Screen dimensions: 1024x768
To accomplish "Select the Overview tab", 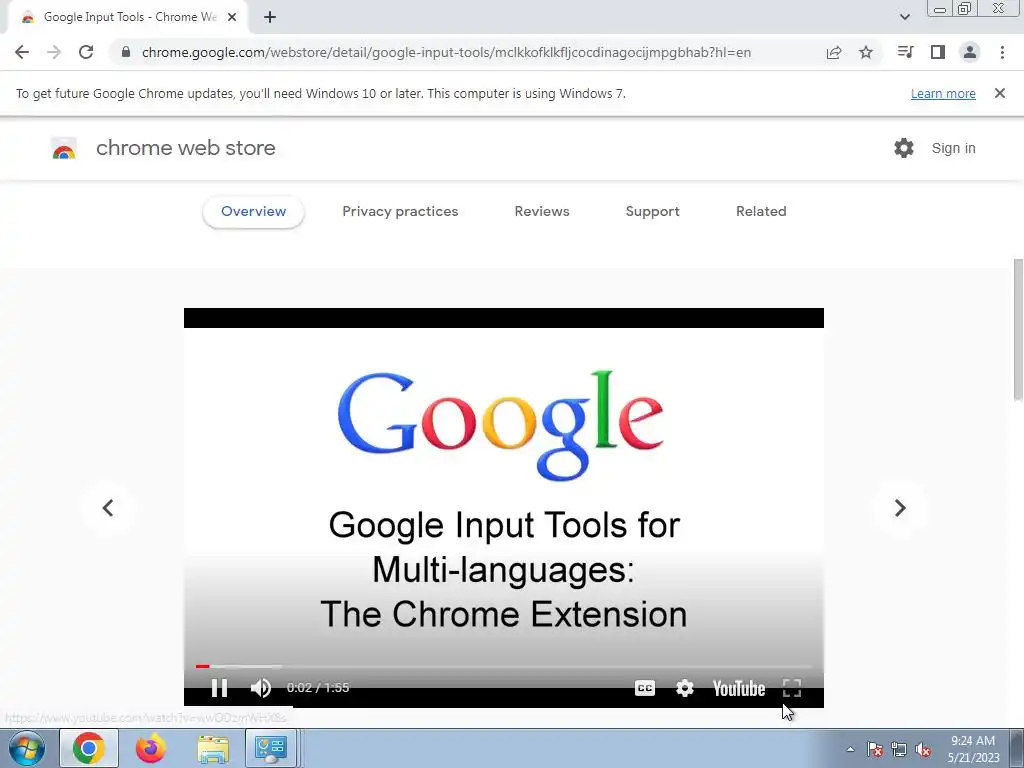I will coord(253,212).
